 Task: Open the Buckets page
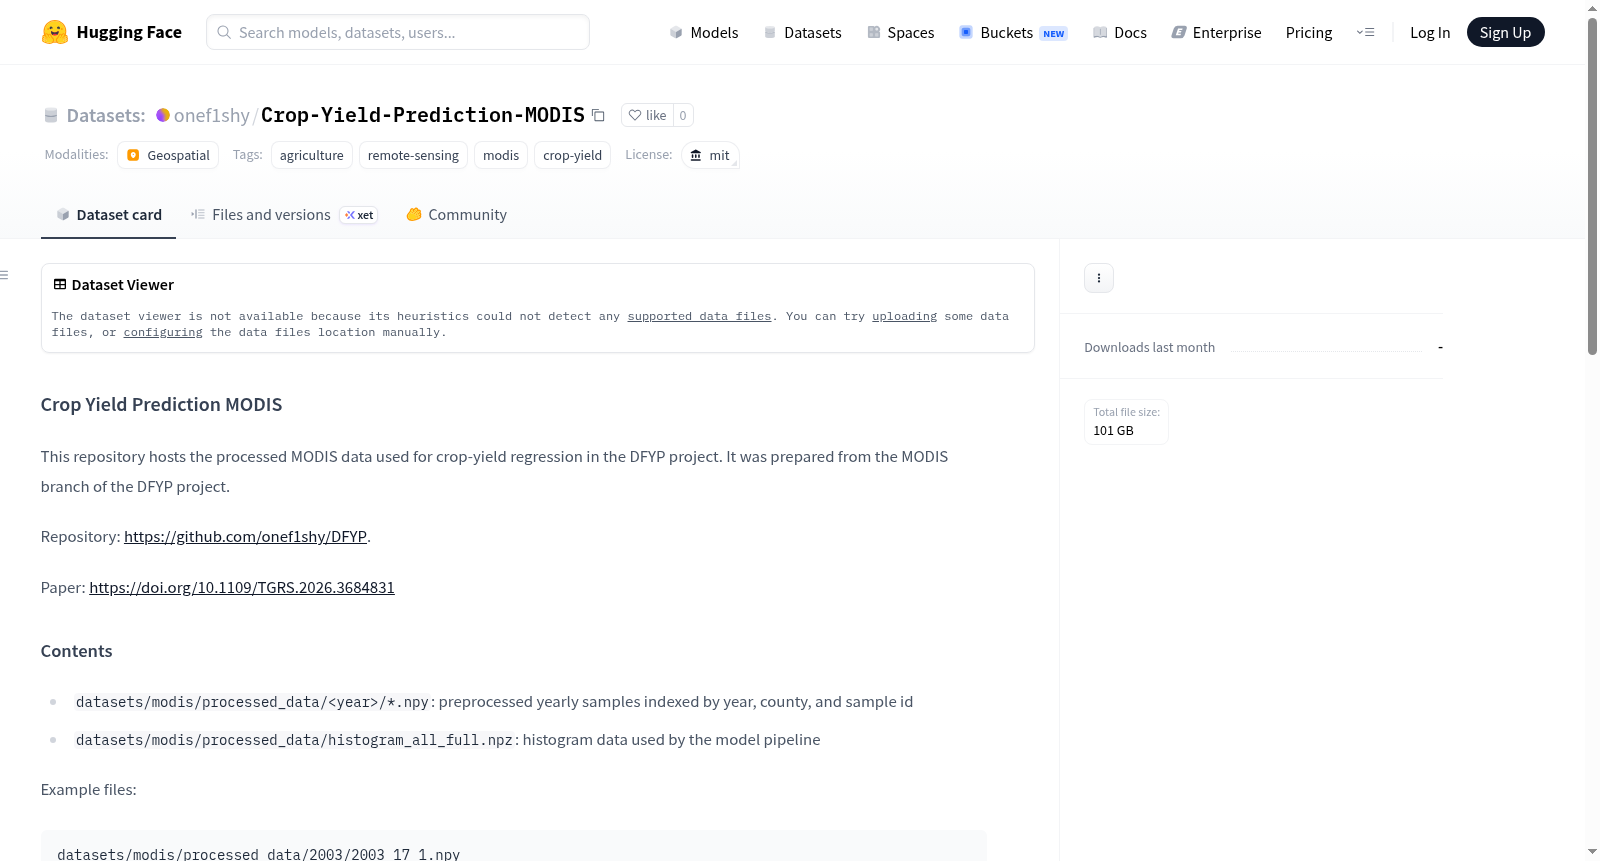(1013, 32)
